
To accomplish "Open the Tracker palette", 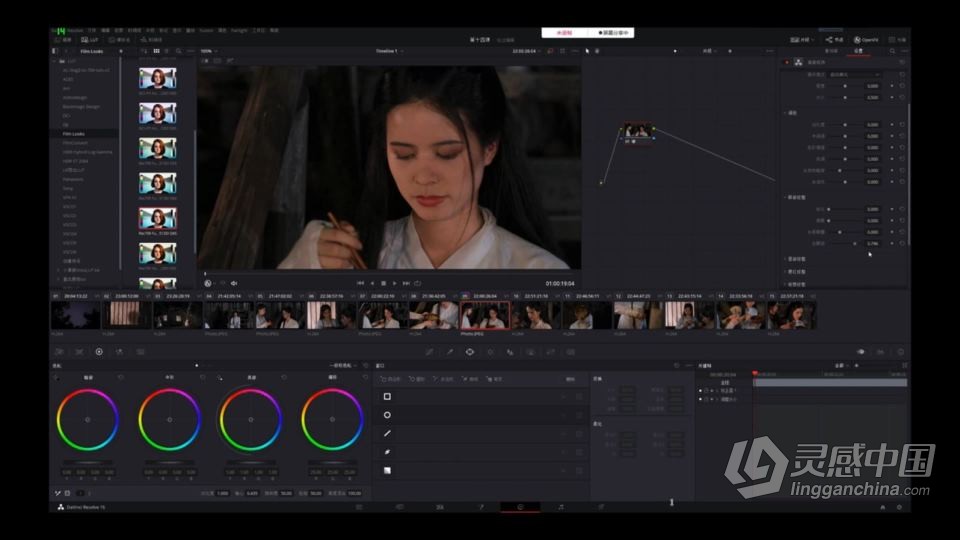I will (490, 352).
